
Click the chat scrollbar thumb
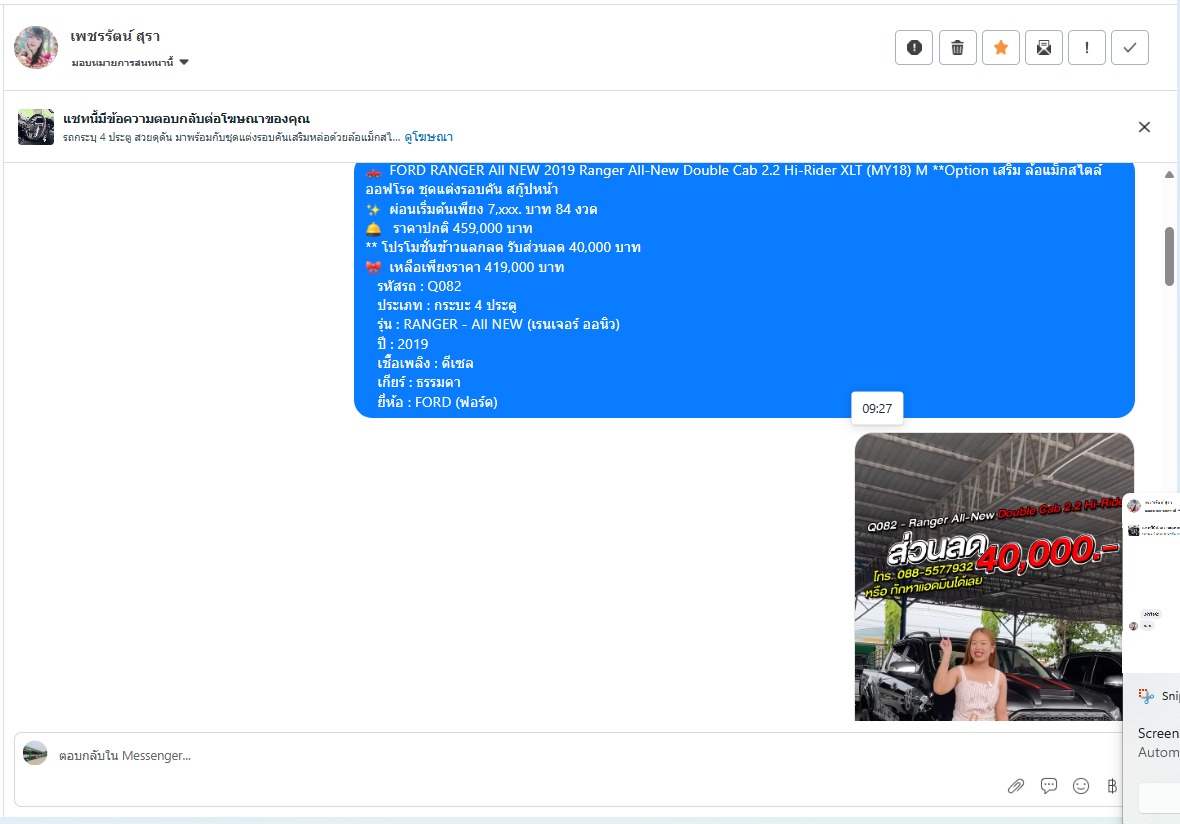coord(1169,257)
